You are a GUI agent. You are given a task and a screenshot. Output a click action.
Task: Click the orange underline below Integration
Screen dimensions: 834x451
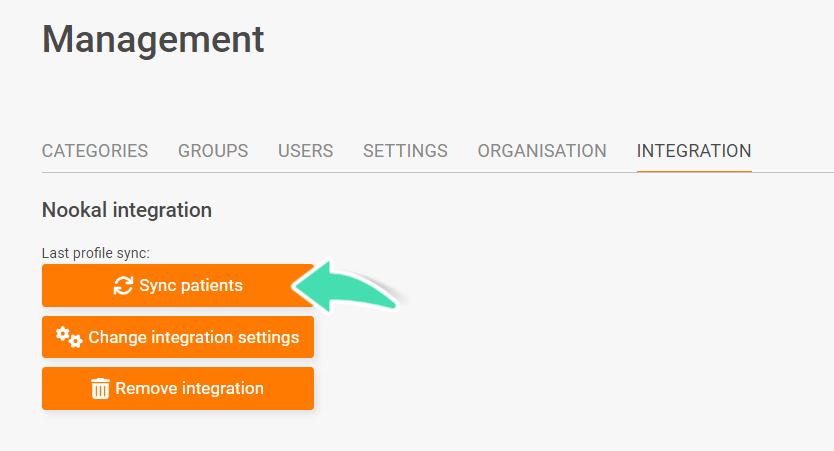694,171
